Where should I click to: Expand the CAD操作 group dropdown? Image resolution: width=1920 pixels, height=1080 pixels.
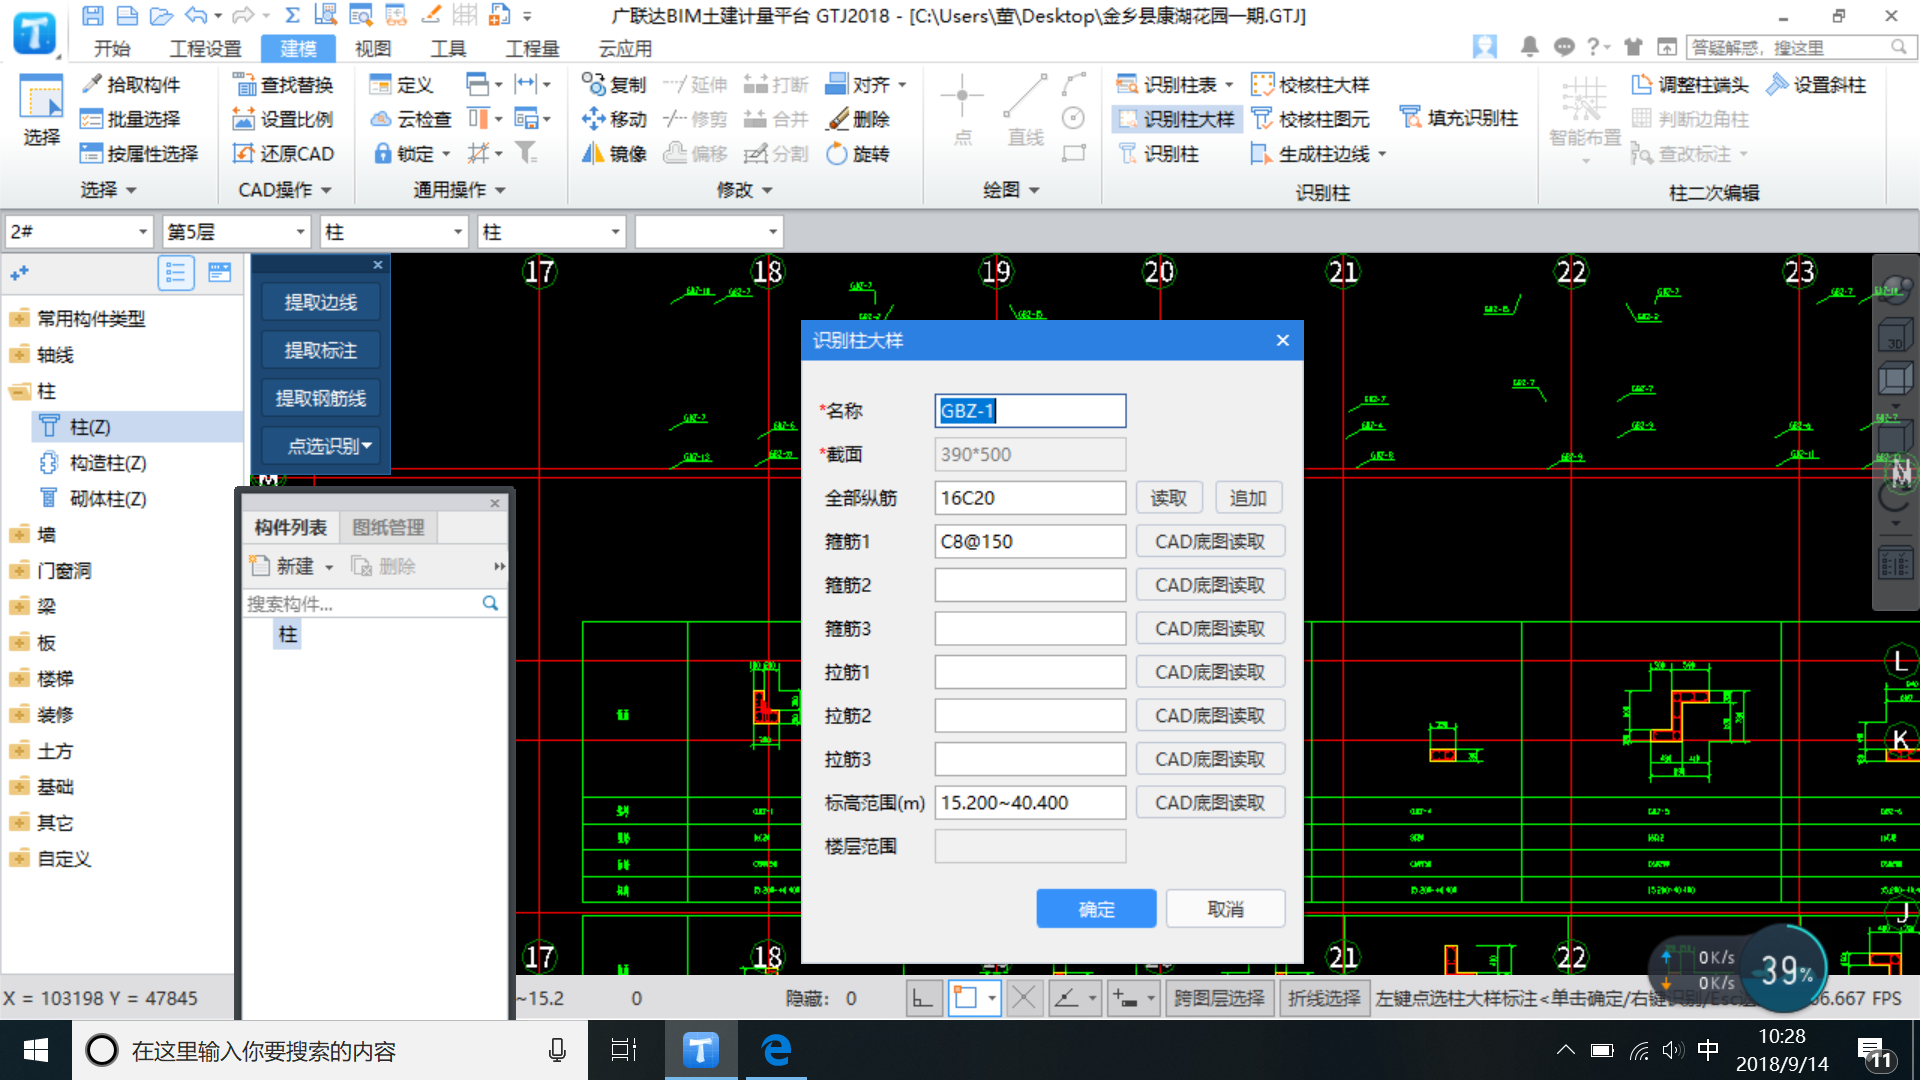coord(284,190)
